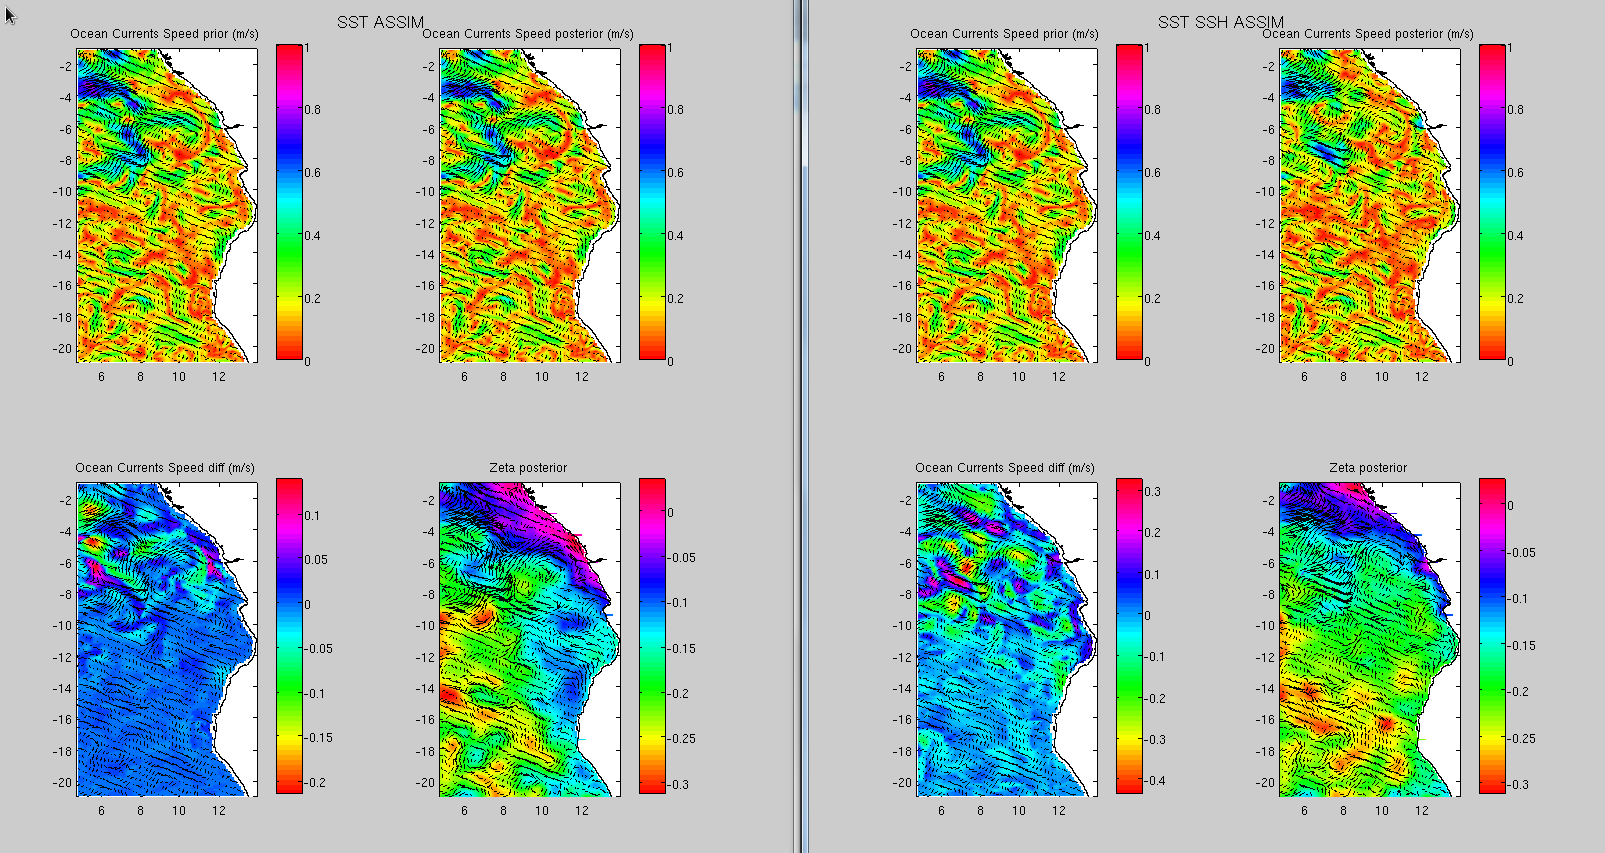Screen dimensions: 1605x853
Task: Click the "SST ASSIM" figure title
Action: tap(380, 22)
